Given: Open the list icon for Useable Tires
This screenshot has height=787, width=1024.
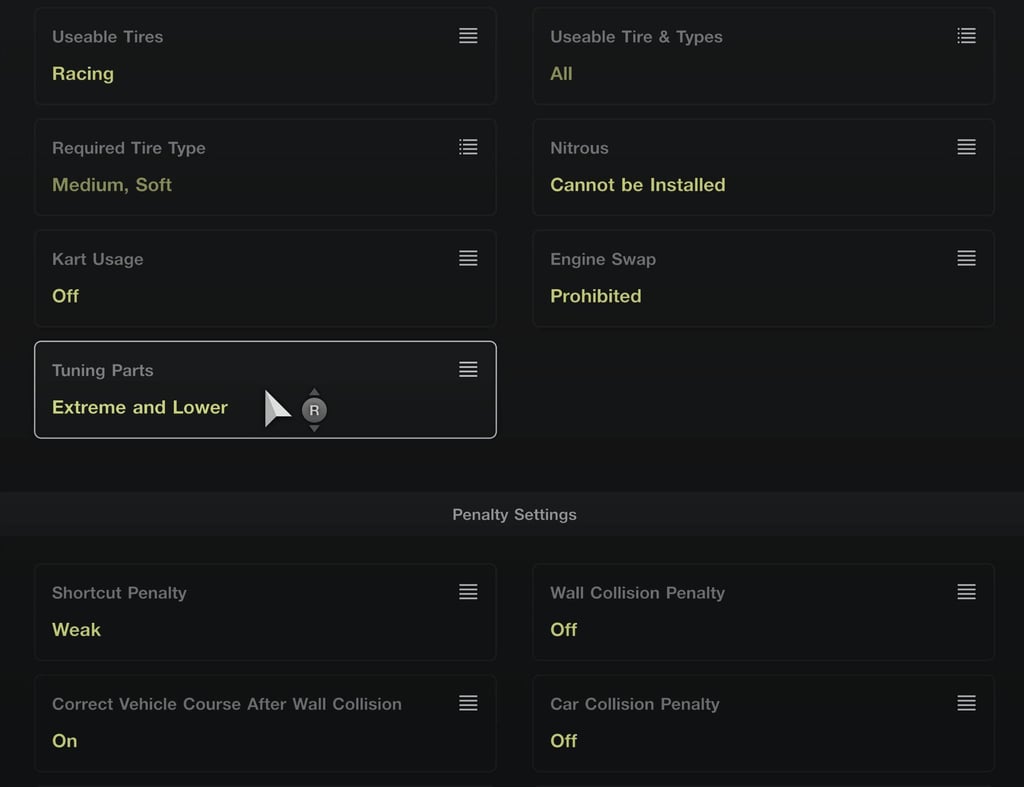Looking at the screenshot, I should [x=468, y=36].
